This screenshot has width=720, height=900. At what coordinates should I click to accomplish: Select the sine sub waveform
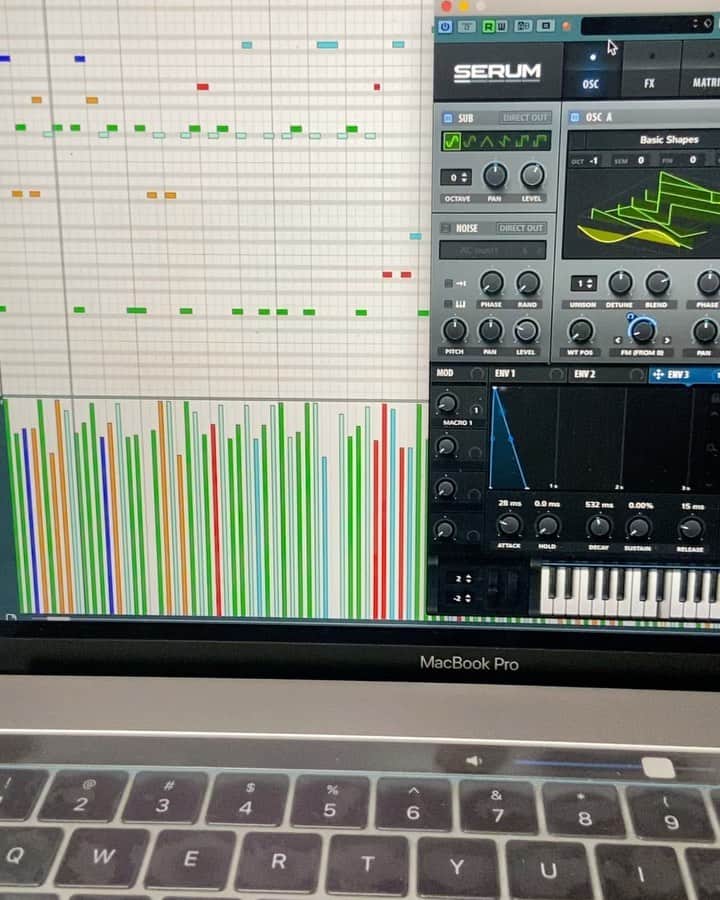[452, 141]
